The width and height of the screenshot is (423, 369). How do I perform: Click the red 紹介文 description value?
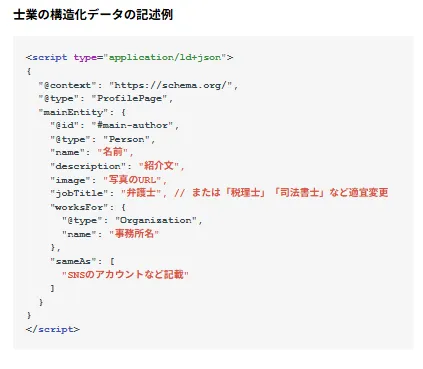coord(159,166)
